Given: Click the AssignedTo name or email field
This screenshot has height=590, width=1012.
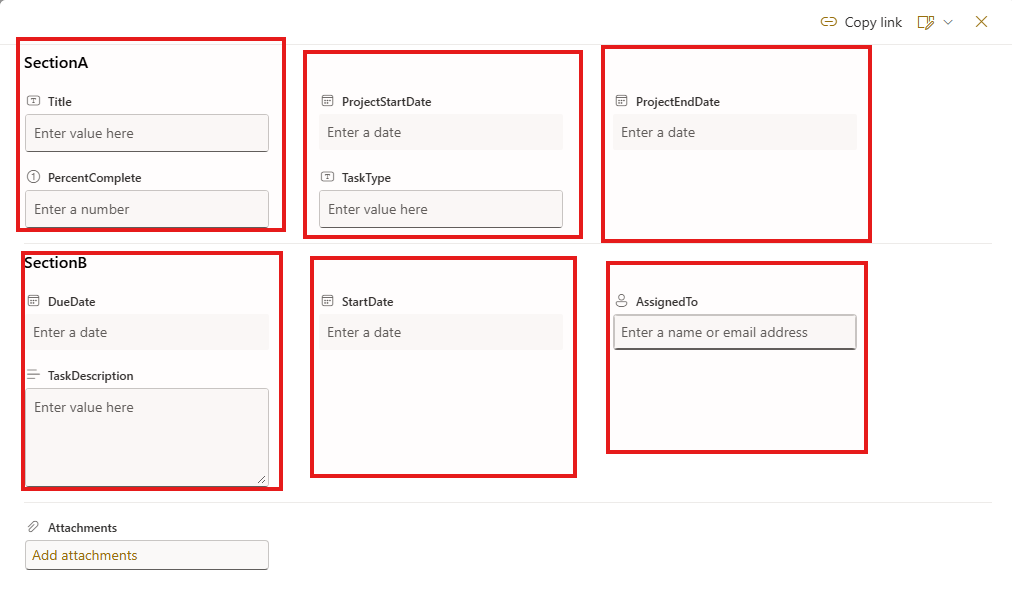Looking at the screenshot, I should coord(735,332).
